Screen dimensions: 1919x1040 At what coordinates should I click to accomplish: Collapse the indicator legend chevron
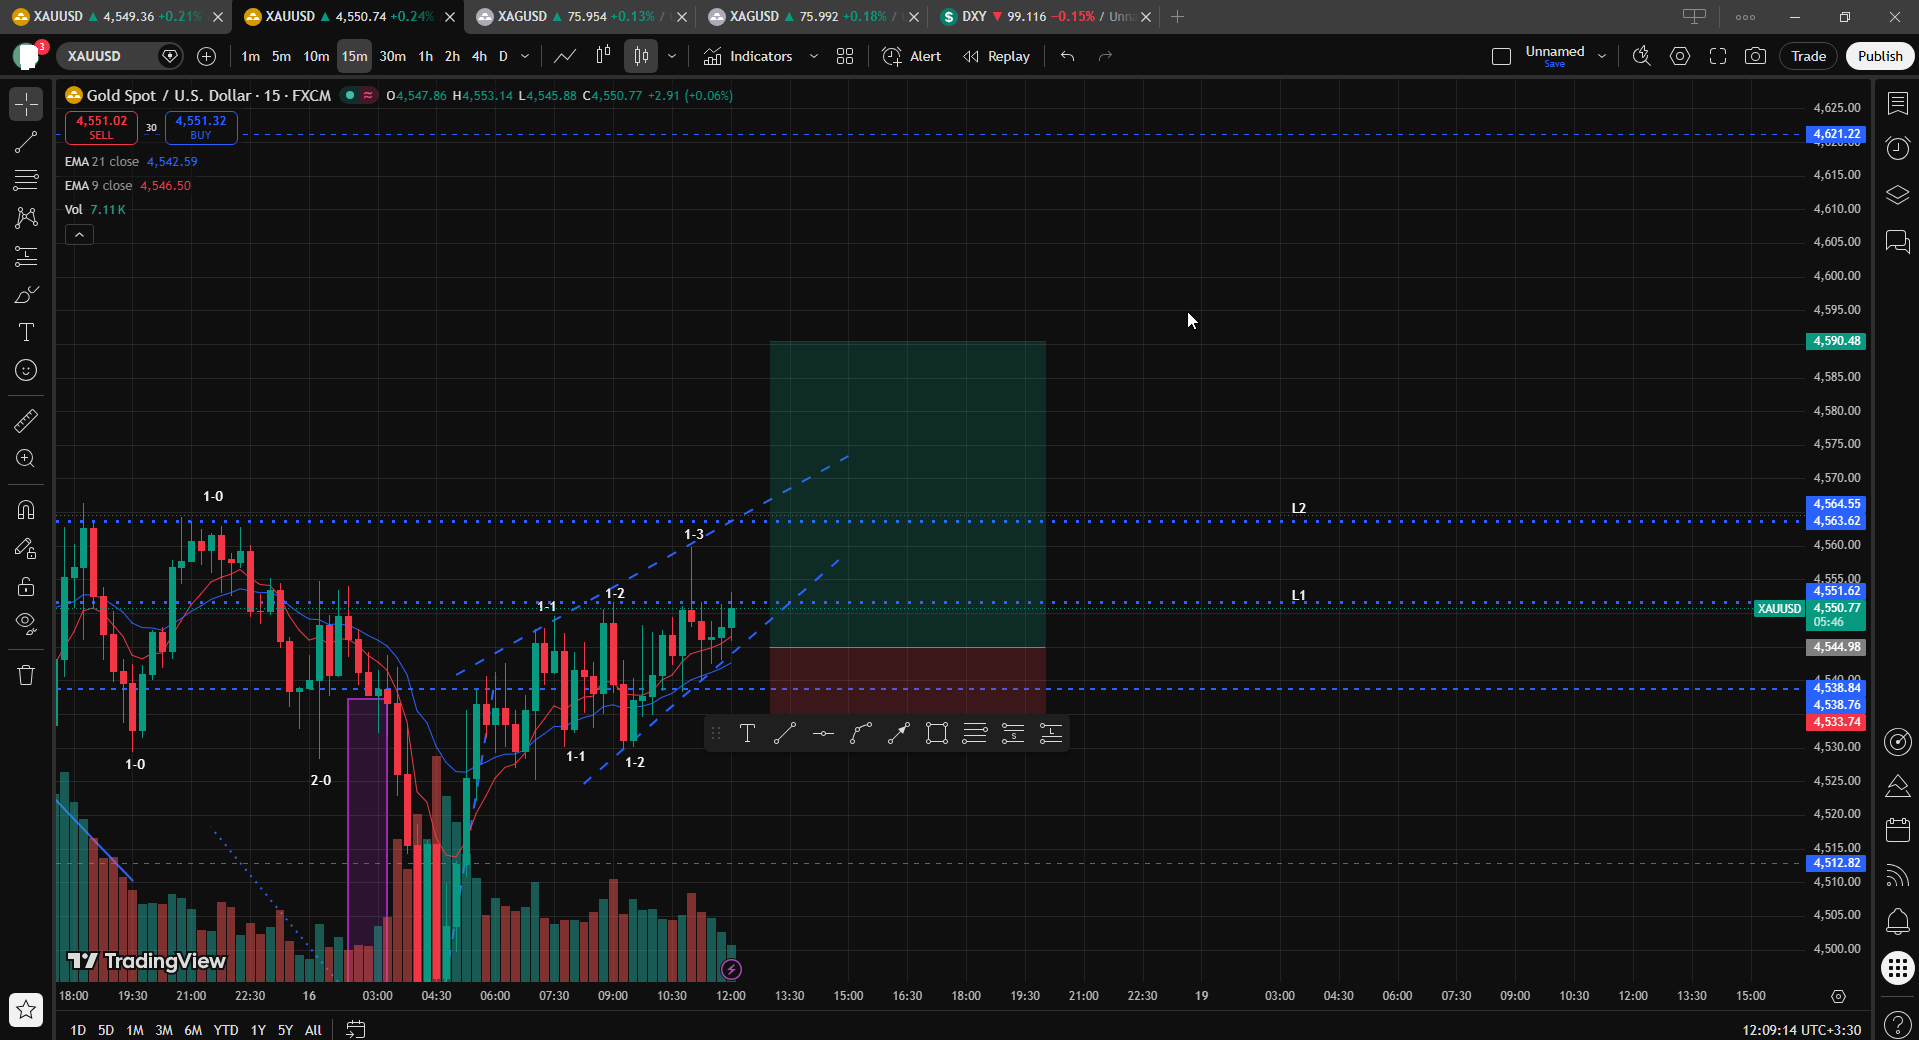pyautogui.click(x=79, y=235)
